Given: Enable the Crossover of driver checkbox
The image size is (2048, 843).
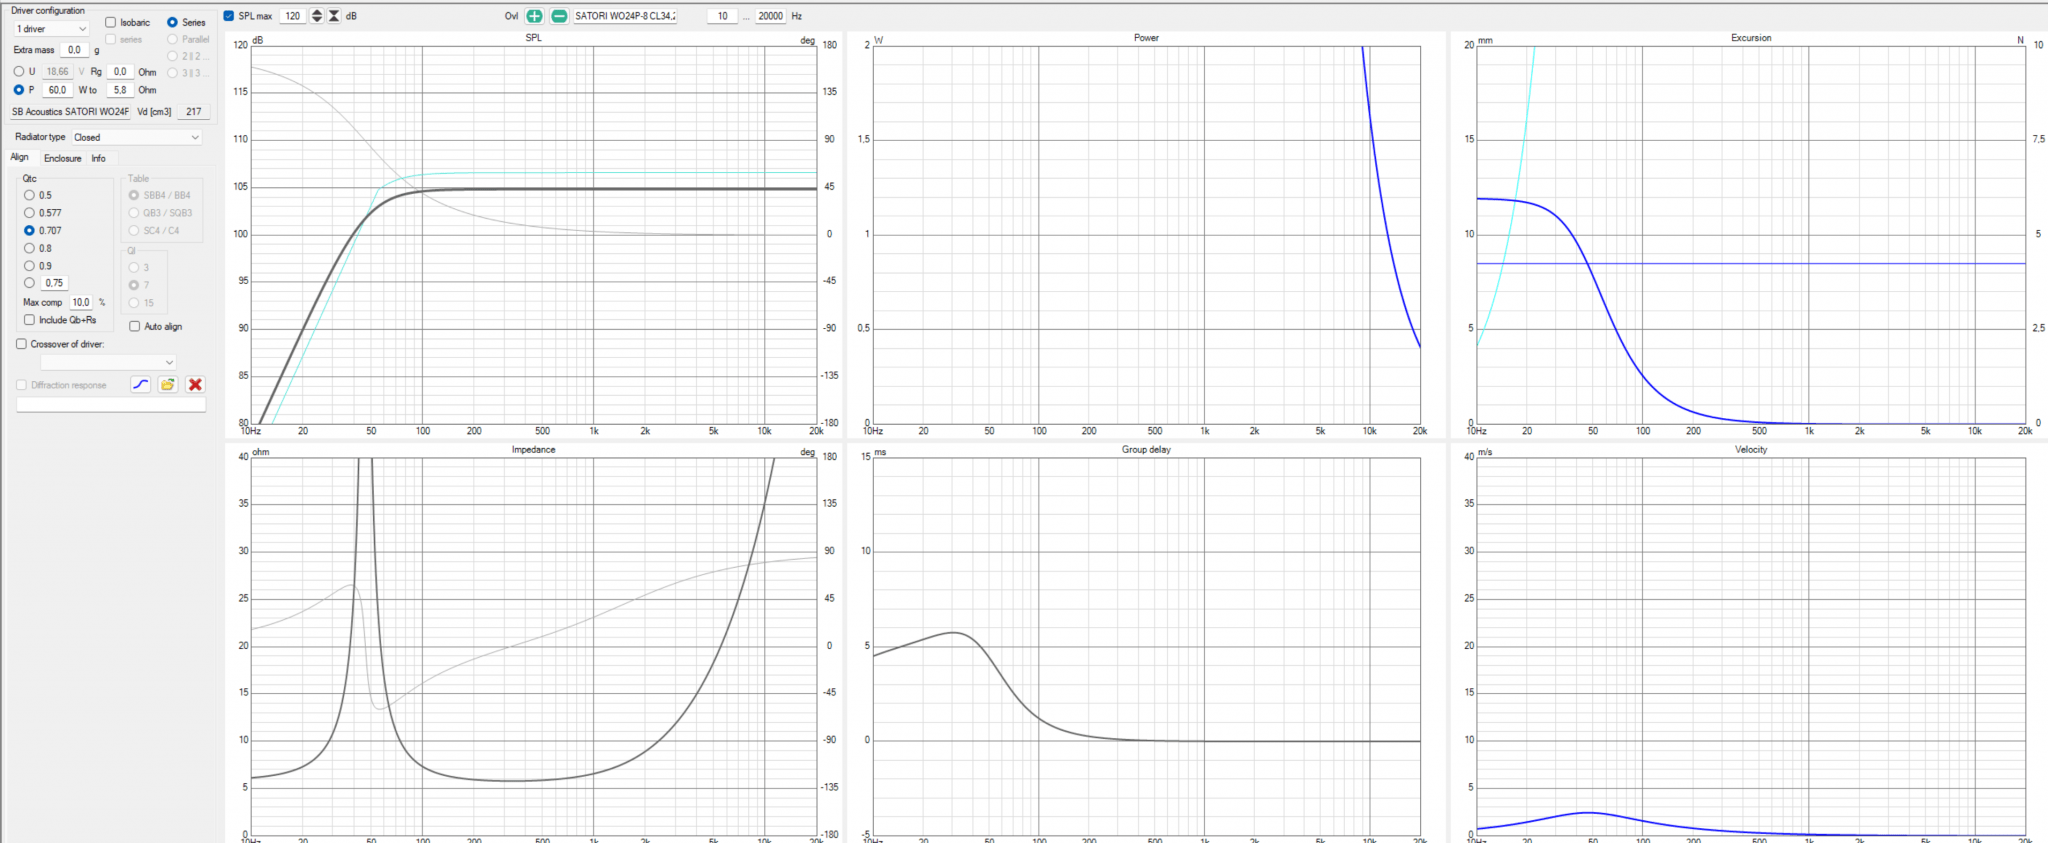Looking at the screenshot, I should tap(21, 344).
